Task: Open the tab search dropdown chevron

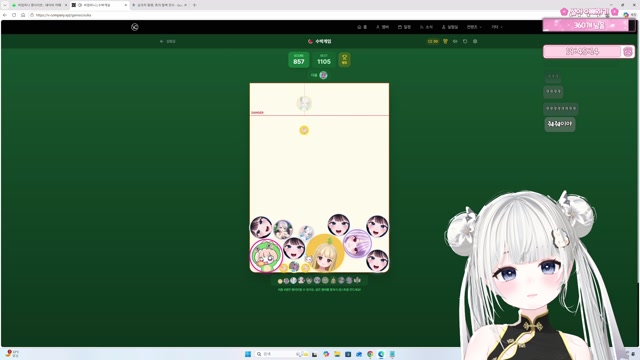Action: [x=4, y=5]
